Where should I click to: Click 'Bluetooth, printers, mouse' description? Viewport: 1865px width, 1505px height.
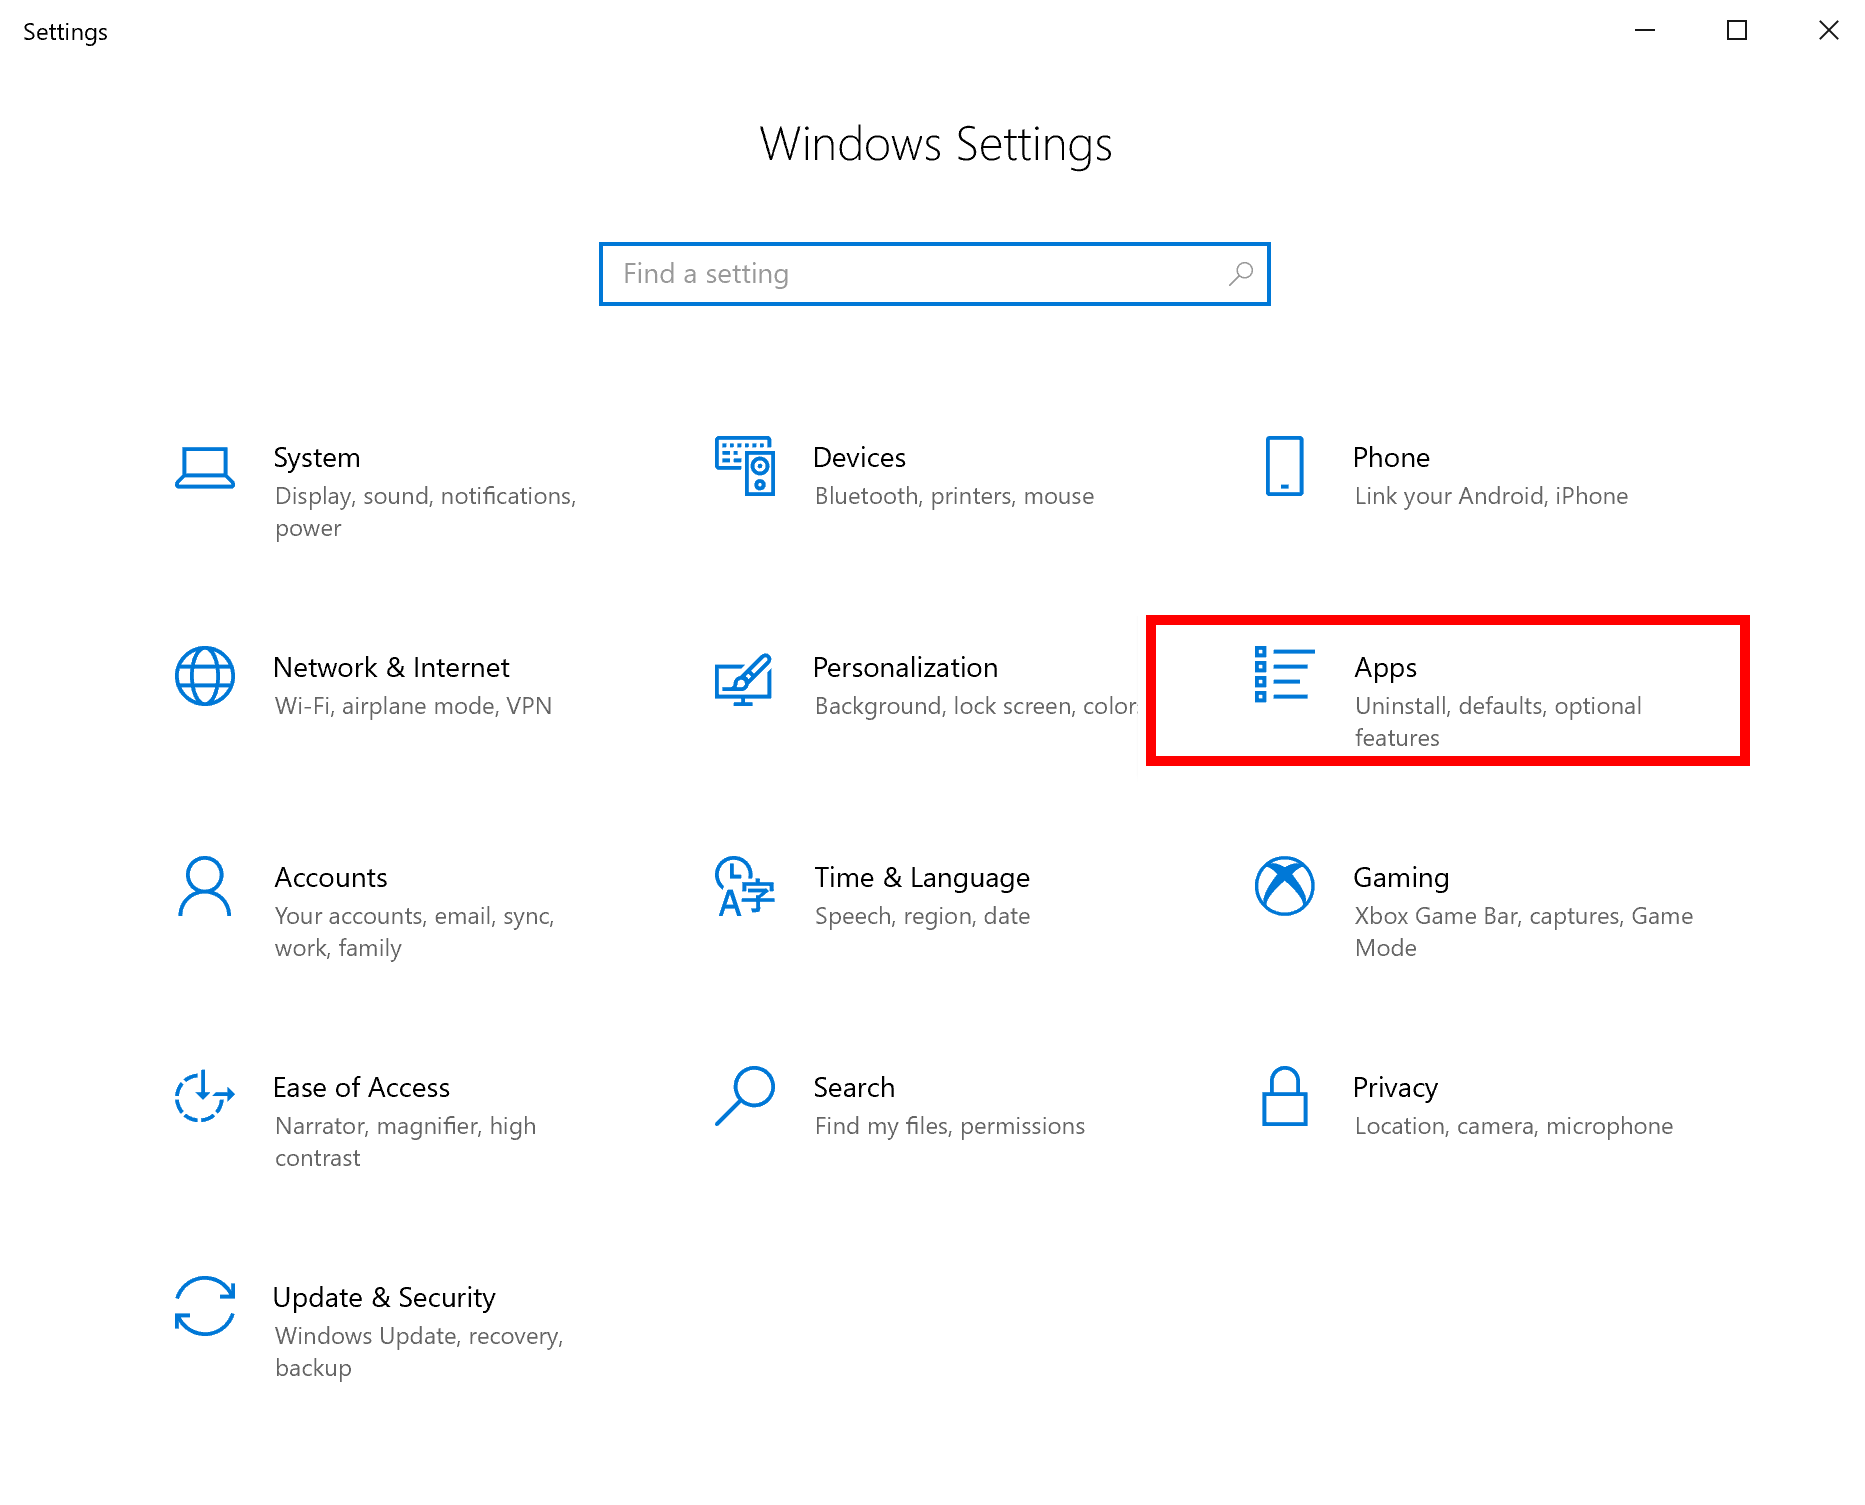click(955, 497)
